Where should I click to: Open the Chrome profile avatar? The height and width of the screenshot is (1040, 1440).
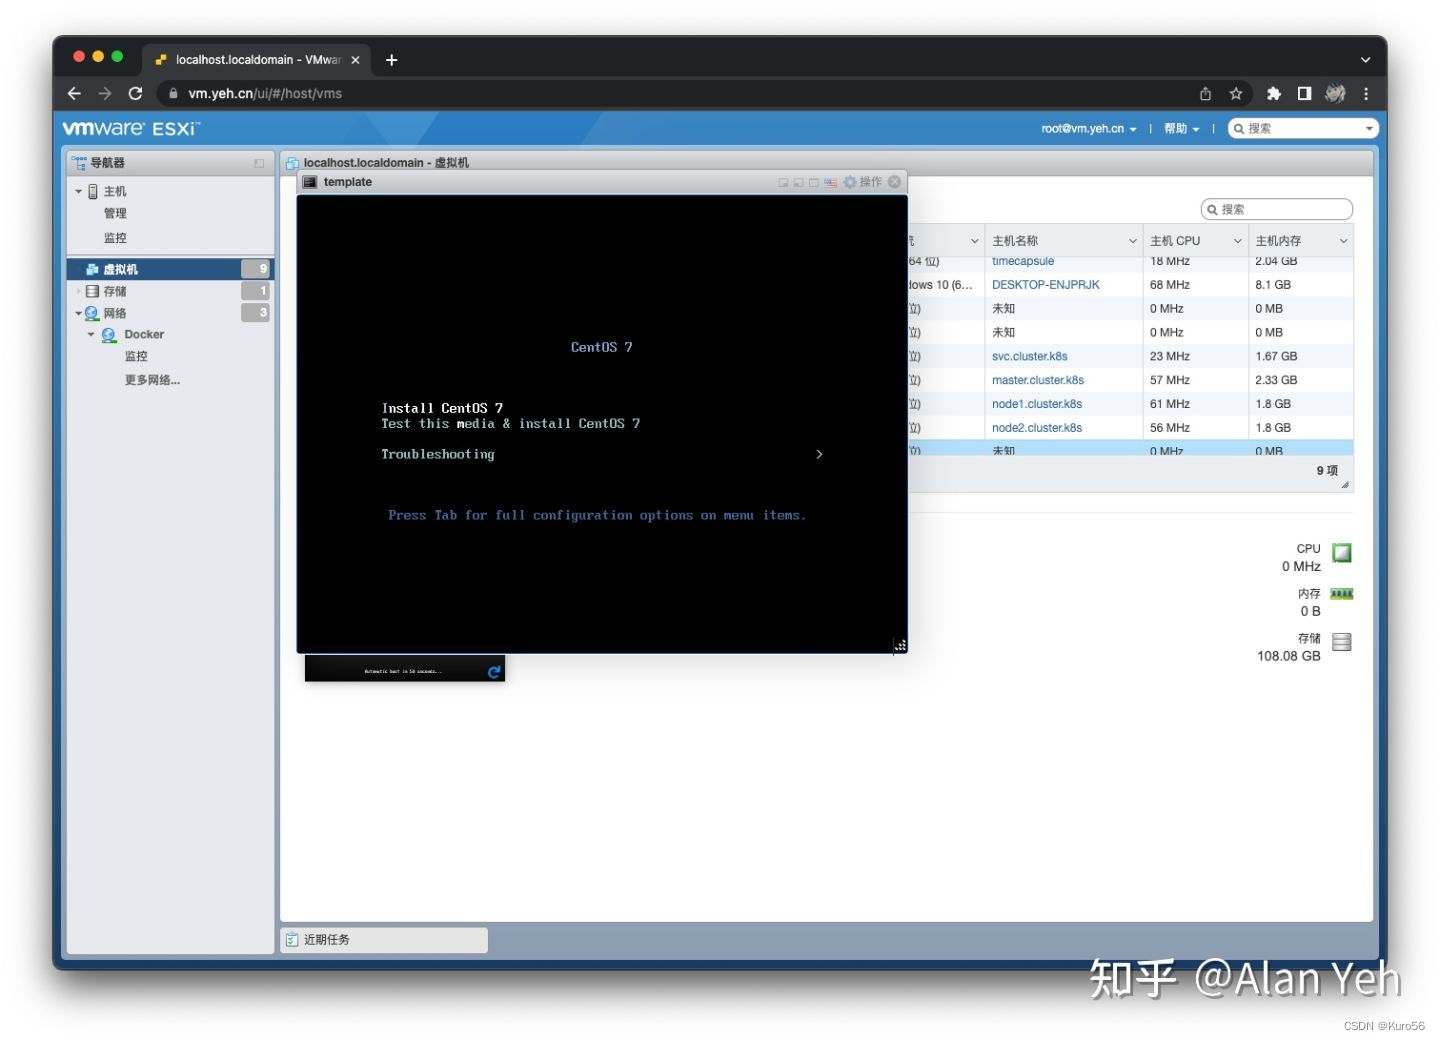[x=1335, y=93]
